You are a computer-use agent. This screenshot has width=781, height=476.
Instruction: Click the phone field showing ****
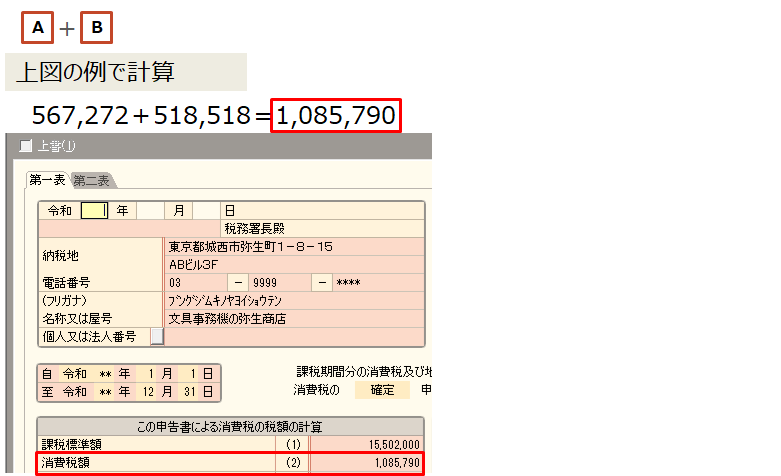point(378,283)
